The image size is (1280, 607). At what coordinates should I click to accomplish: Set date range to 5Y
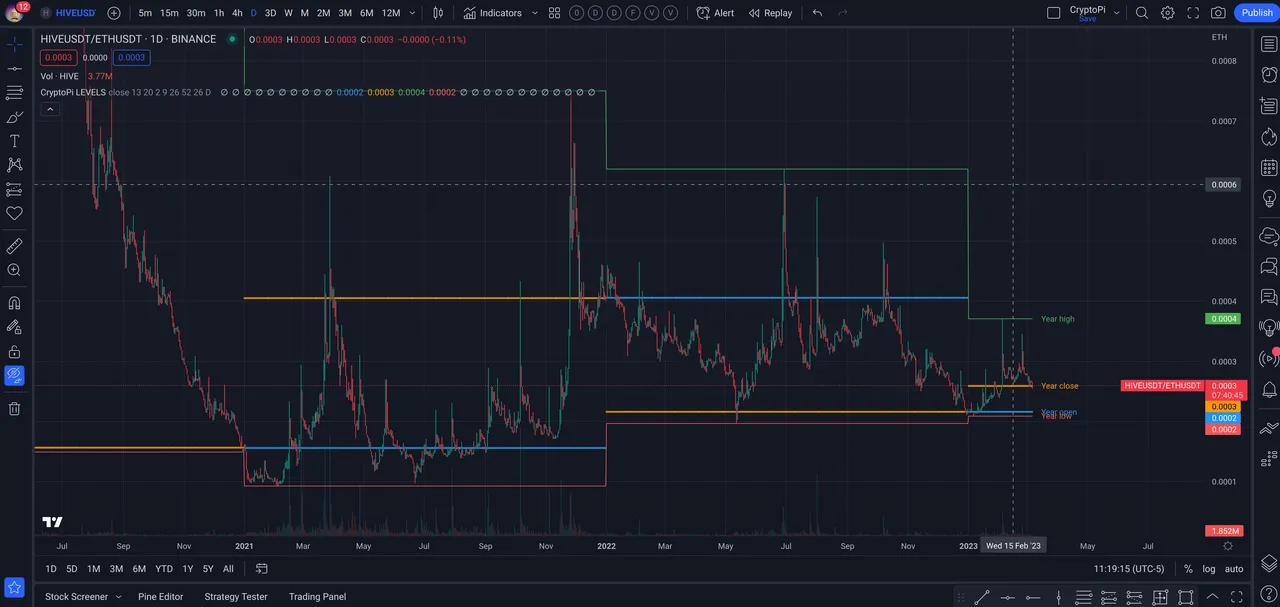[x=208, y=569]
